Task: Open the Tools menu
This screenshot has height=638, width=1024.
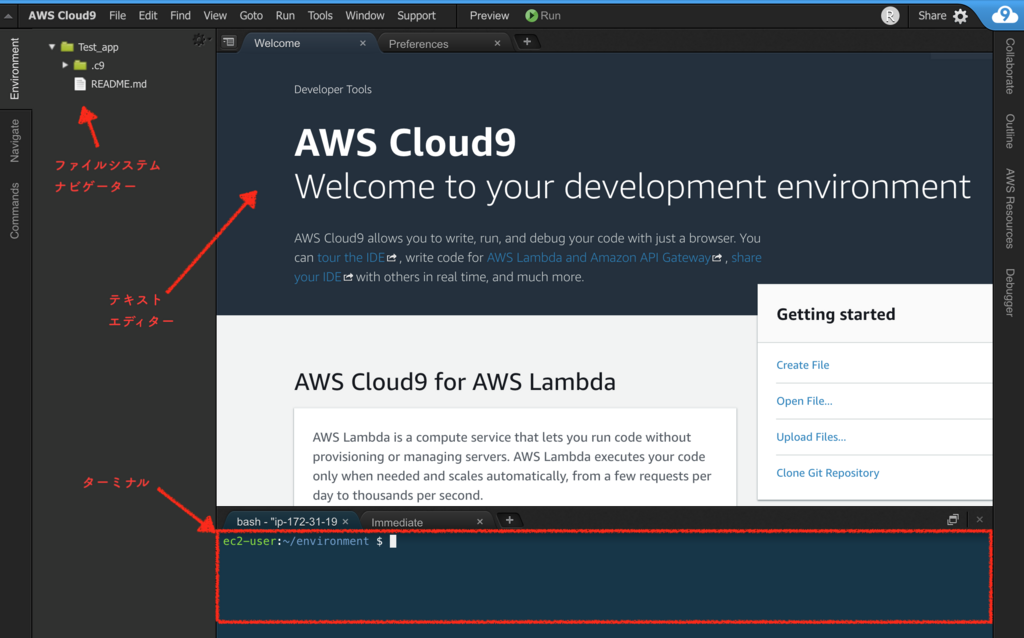Action: click(320, 16)
